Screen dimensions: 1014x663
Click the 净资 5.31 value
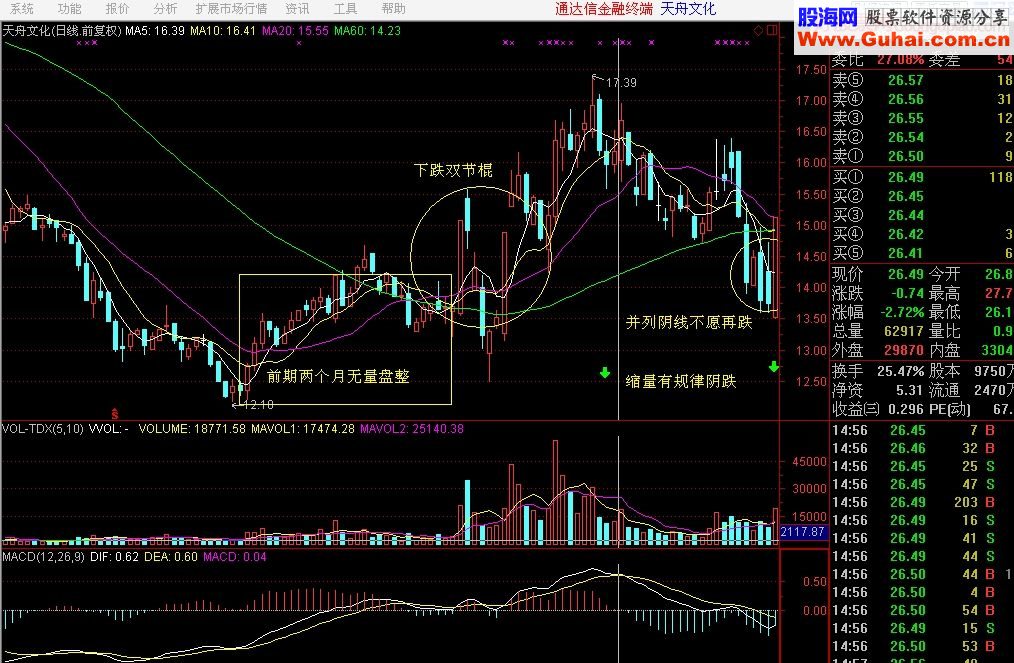909,390
